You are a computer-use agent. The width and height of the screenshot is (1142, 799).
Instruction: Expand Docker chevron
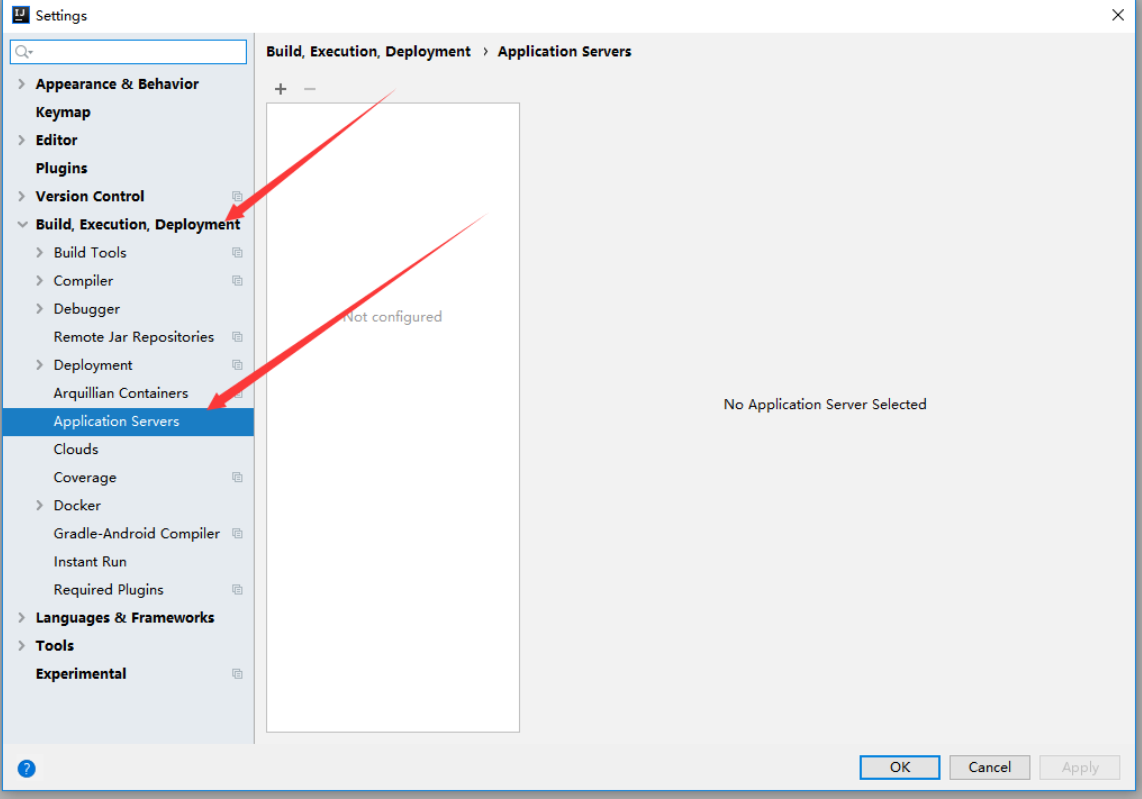[39, 505]
